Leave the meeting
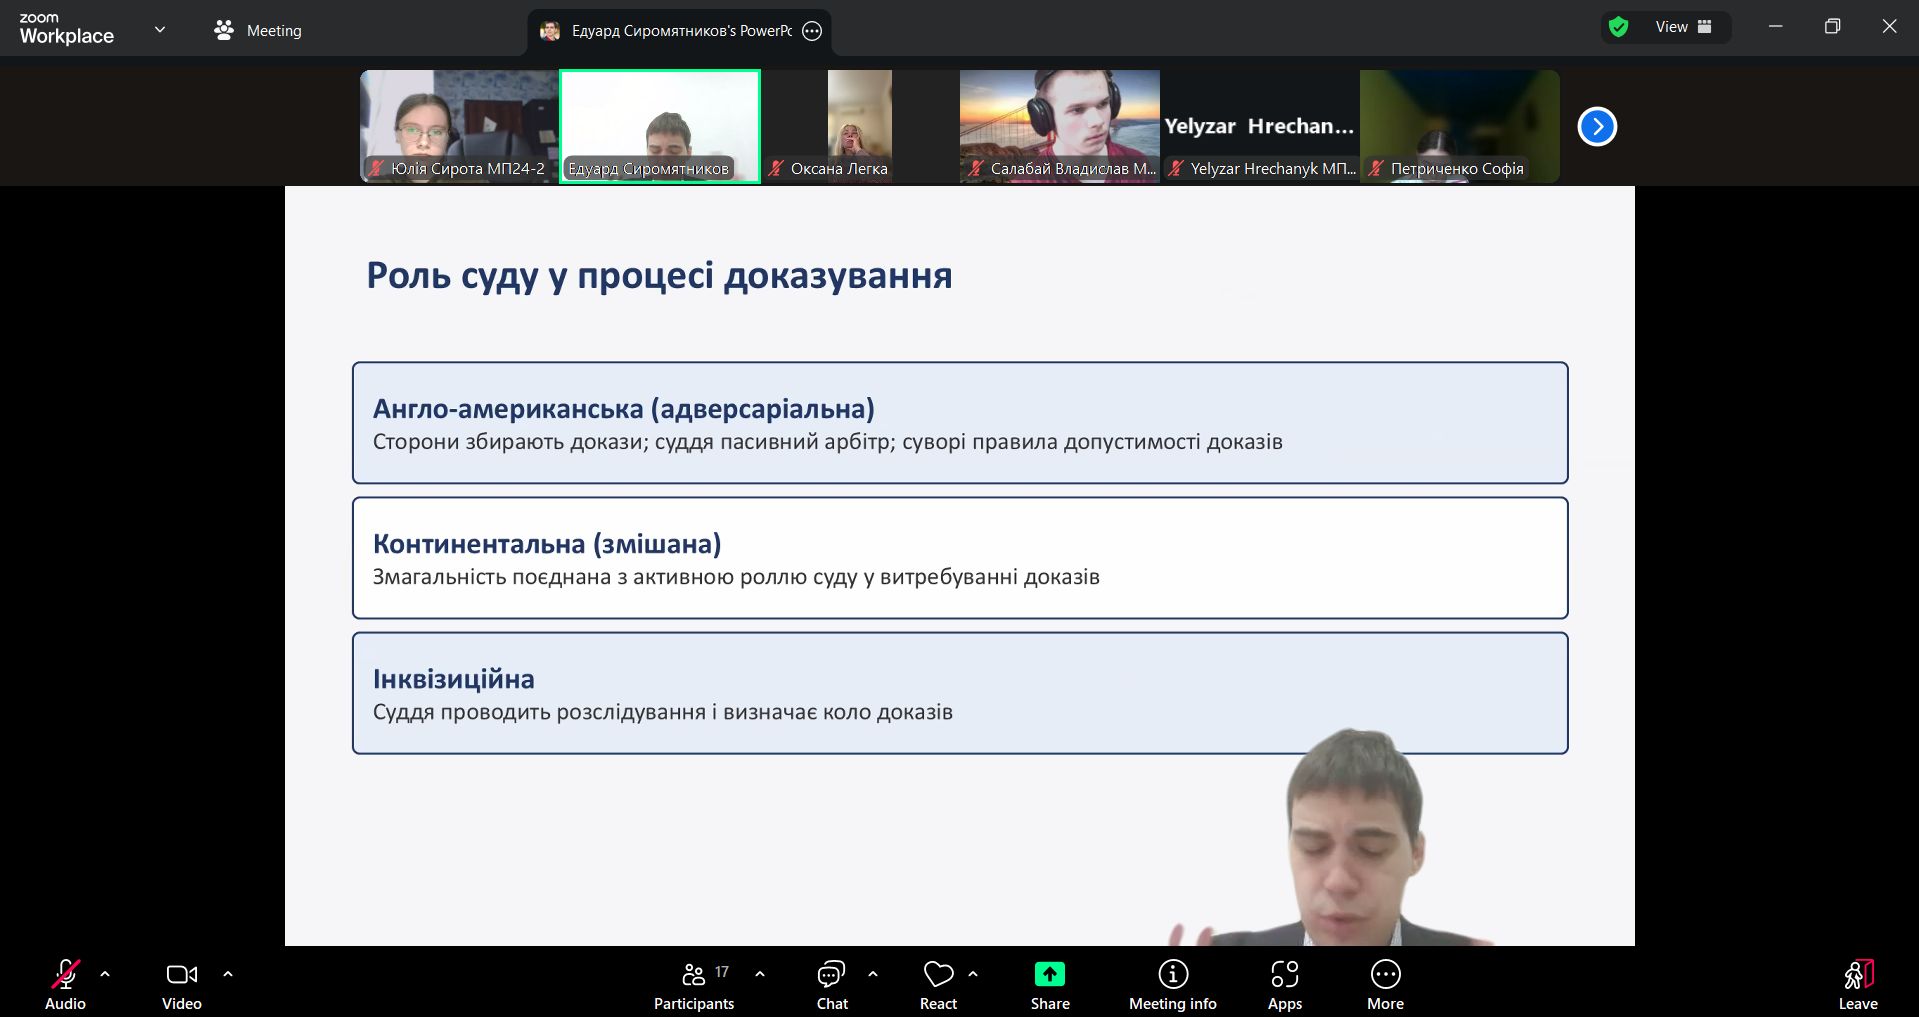 pos(1857,985)
